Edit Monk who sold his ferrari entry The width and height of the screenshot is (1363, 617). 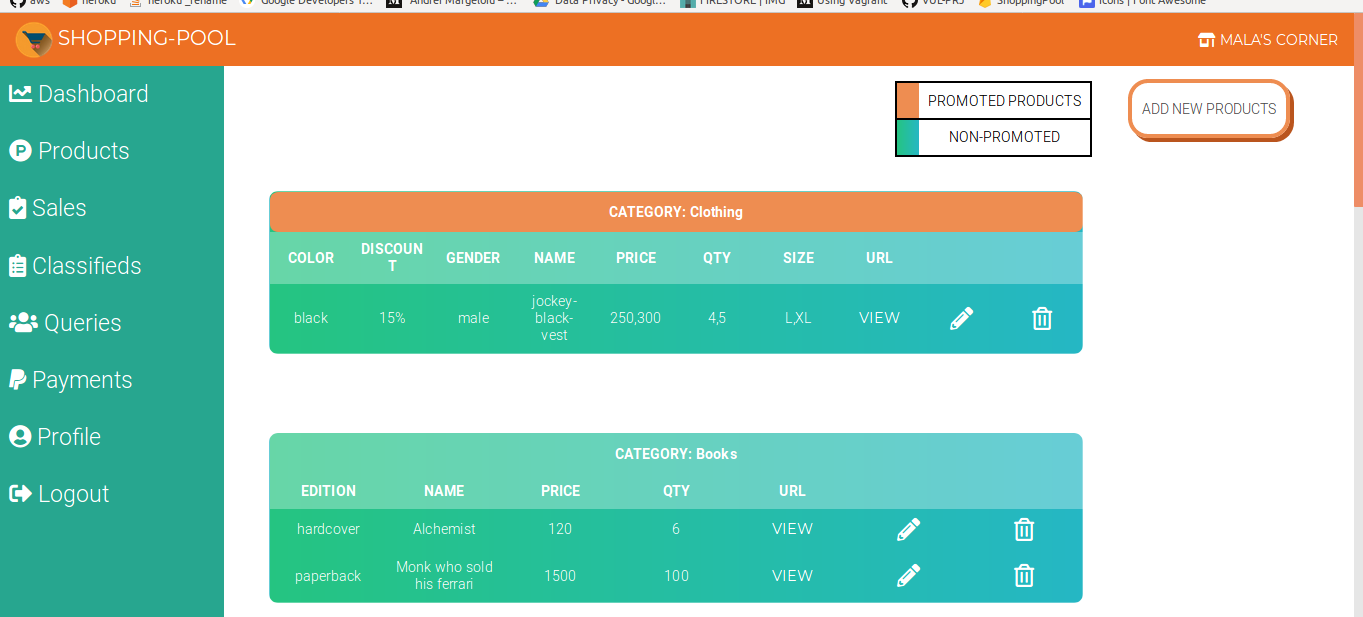(x=908, y=576)
